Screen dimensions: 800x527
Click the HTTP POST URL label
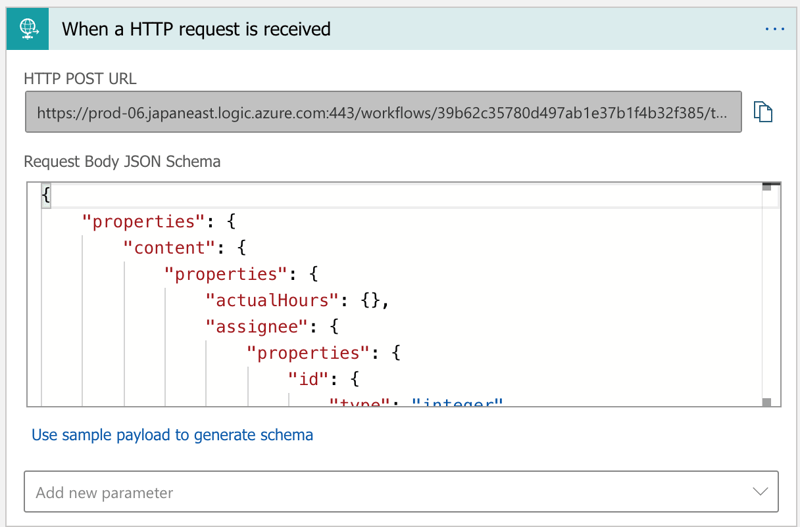pos(80,79)
